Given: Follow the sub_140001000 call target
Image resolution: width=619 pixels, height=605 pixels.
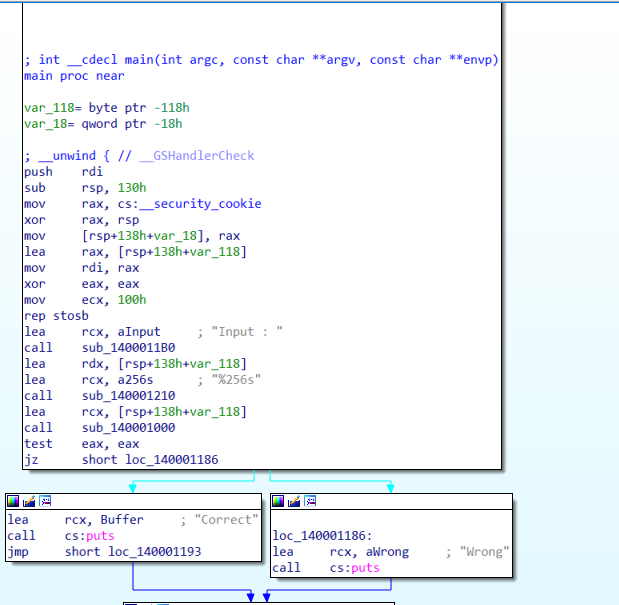Looking at the screenshot, I should pyautogui.click(x=128, y=428).
